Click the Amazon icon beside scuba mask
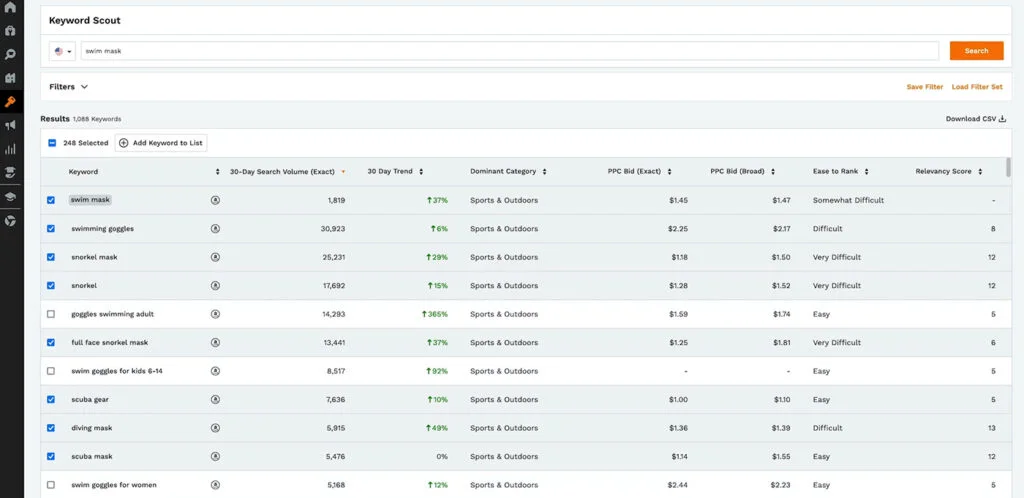 pos(216,456)
